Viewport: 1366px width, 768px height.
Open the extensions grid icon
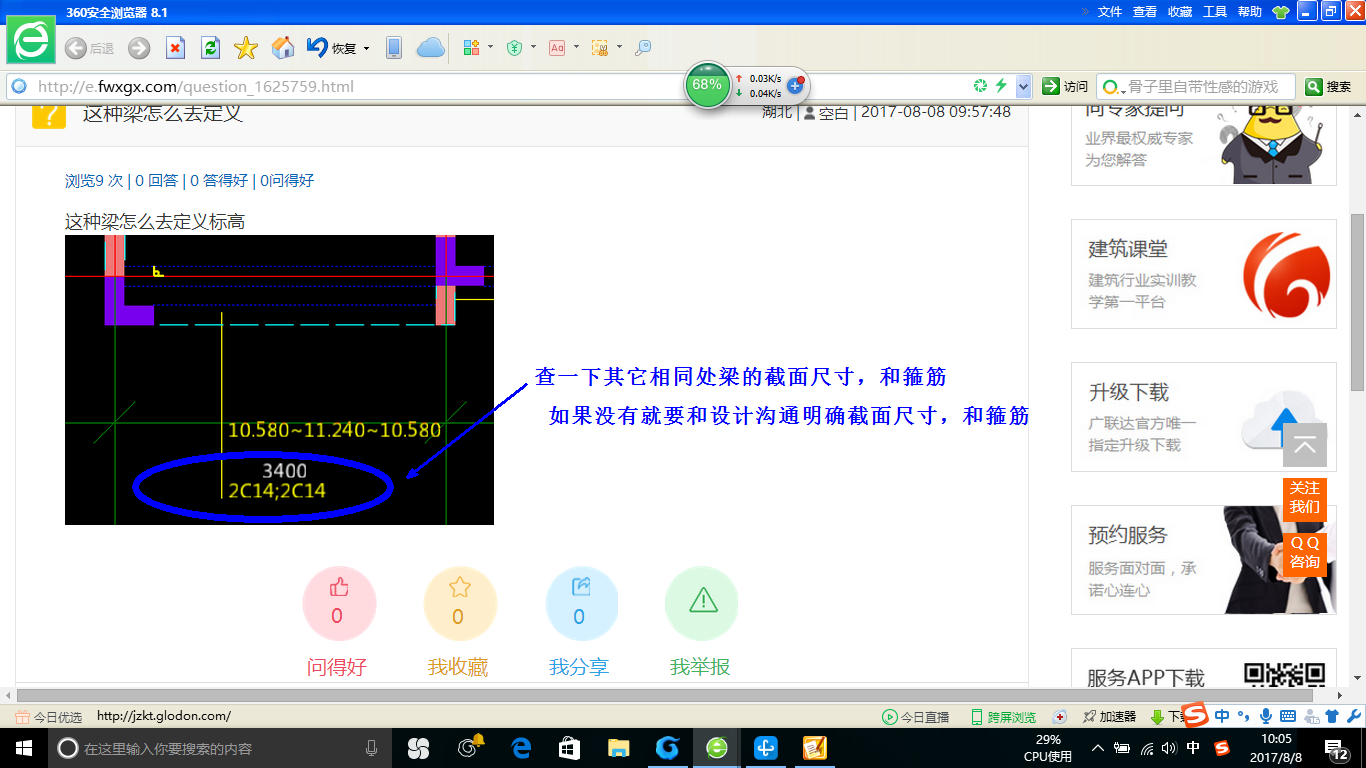[x=472, y=48]
